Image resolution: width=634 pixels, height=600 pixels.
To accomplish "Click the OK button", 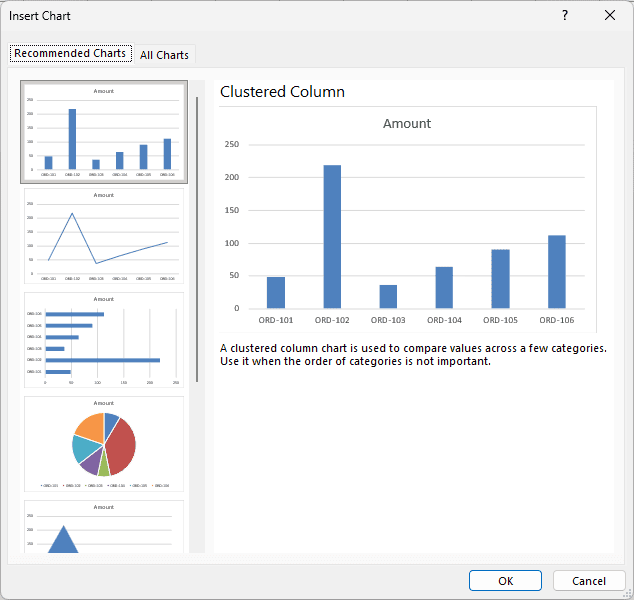I will (x=505, y=581).
